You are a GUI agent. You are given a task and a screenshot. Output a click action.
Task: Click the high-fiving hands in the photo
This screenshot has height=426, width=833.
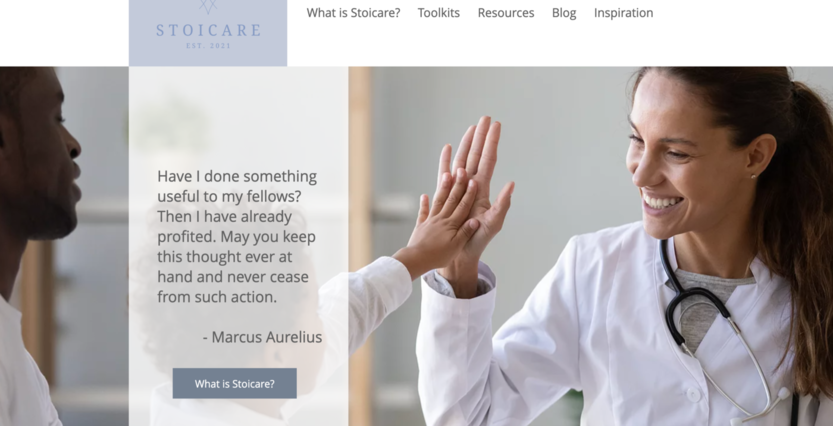pyautogui.click(x=463, y=199)
